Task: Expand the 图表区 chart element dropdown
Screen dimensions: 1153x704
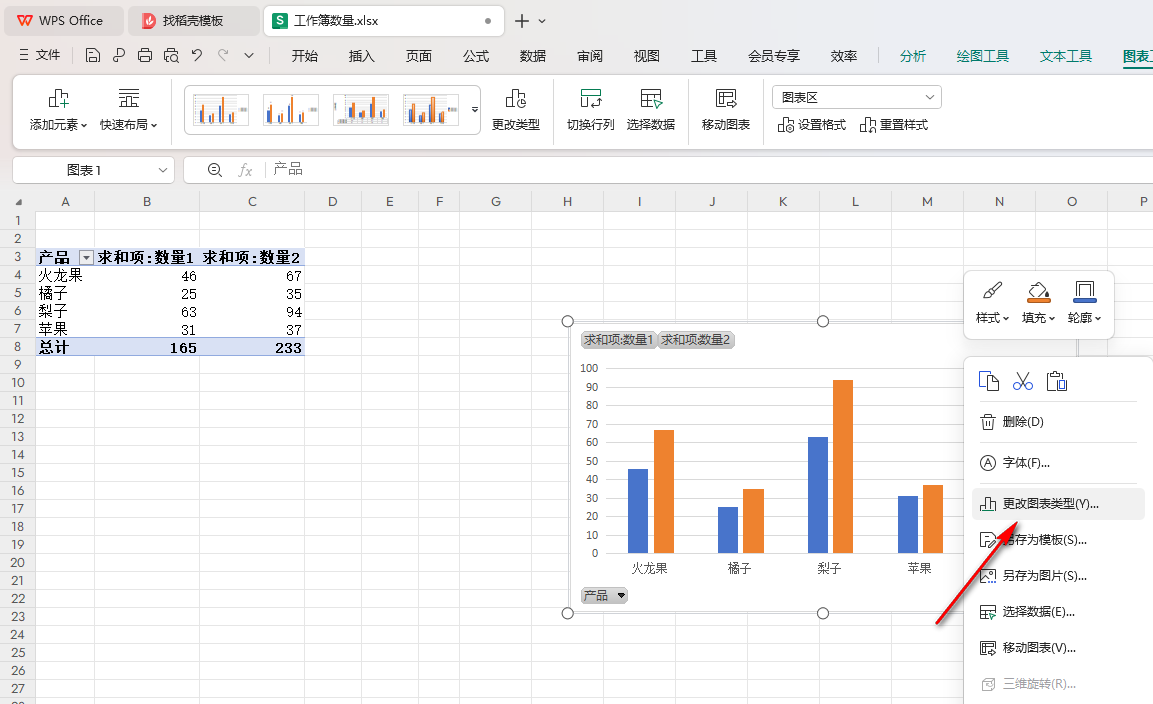Action: pos(929,97)
